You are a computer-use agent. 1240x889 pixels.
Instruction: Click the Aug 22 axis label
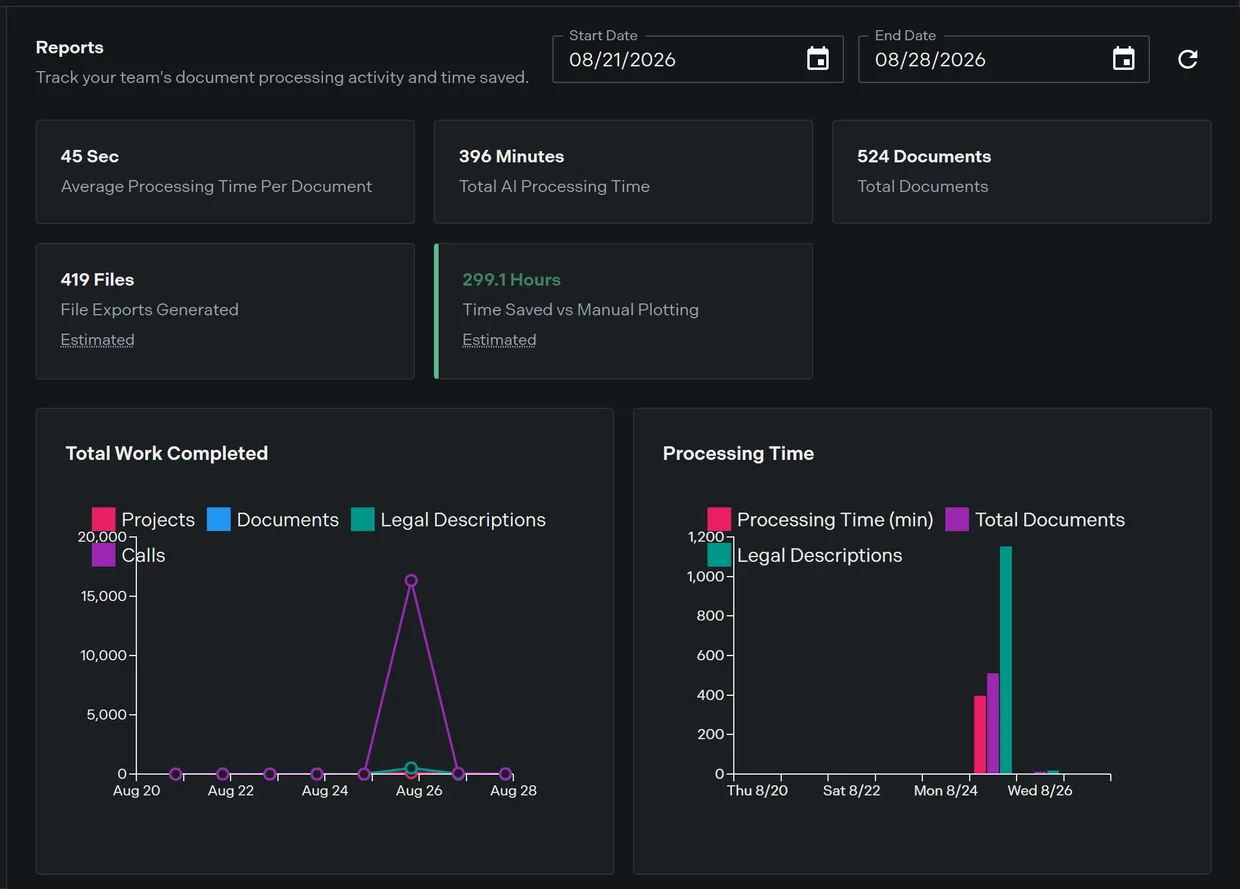pos(230,790)
